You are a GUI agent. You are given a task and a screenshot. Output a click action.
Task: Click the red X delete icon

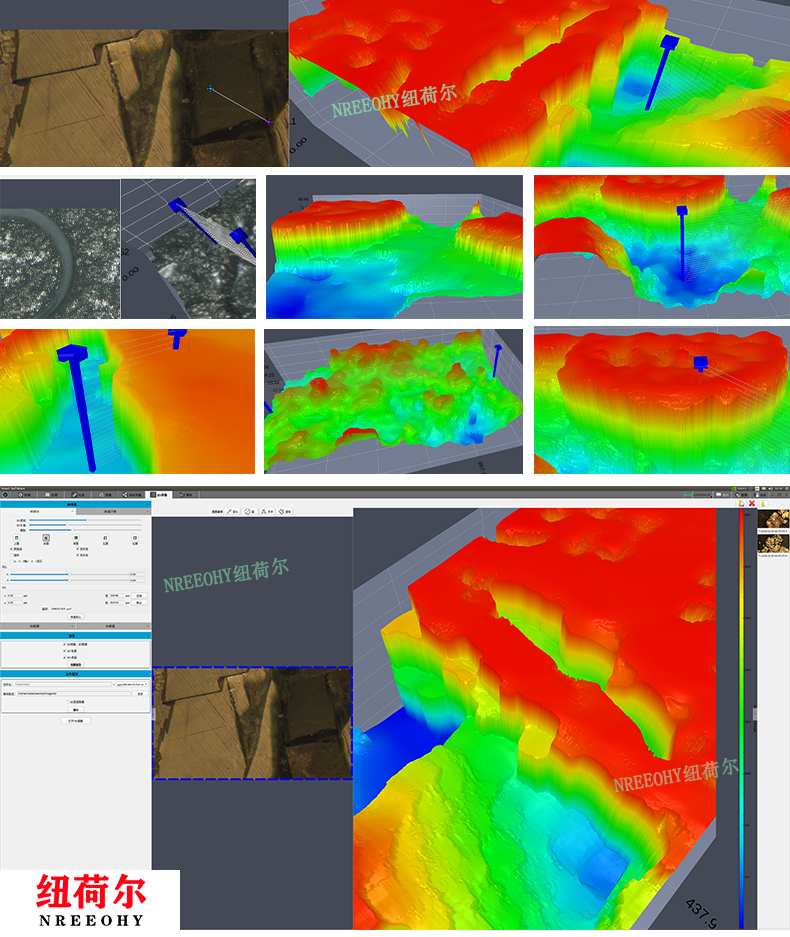click(x=752, y=504)
